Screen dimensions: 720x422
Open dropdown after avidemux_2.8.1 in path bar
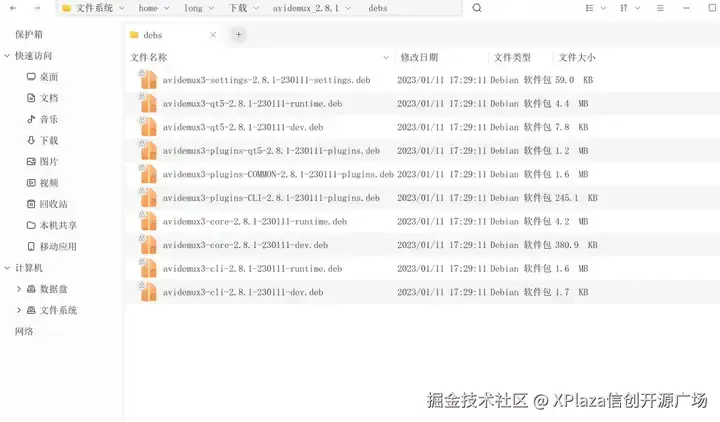coord(348,8)
